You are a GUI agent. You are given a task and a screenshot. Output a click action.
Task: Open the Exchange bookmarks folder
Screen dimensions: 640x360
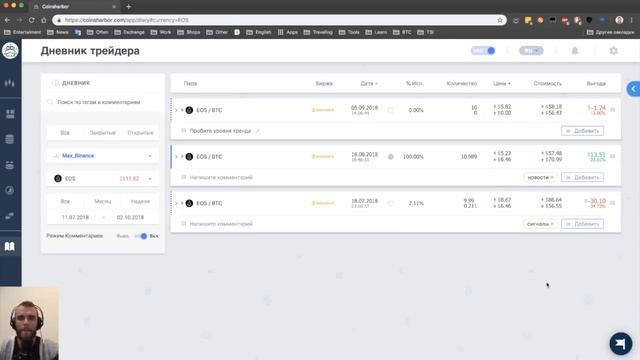tap(129, 32)
